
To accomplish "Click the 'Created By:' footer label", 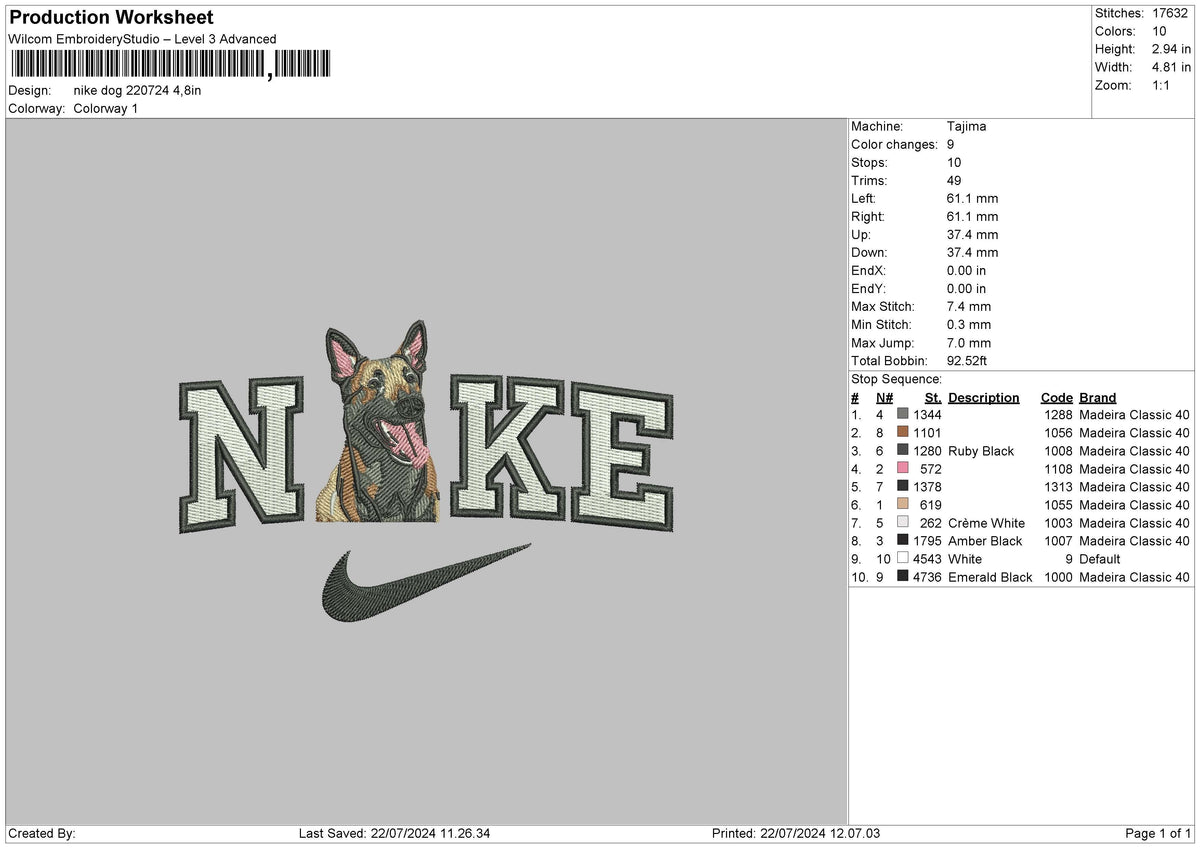I will coord(42,833).
